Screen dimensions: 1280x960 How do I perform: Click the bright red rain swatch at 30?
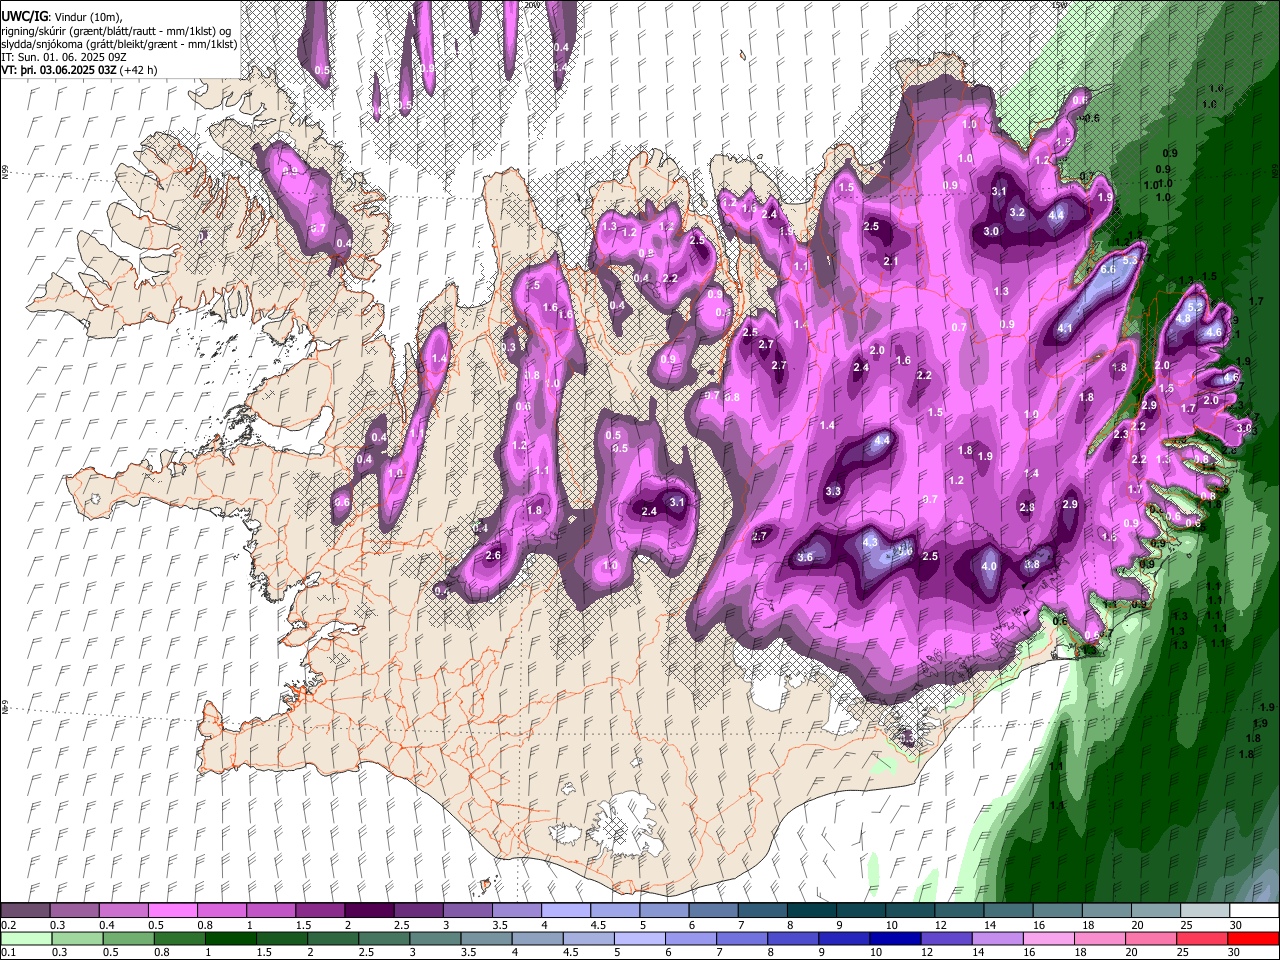coord(1253,939)
